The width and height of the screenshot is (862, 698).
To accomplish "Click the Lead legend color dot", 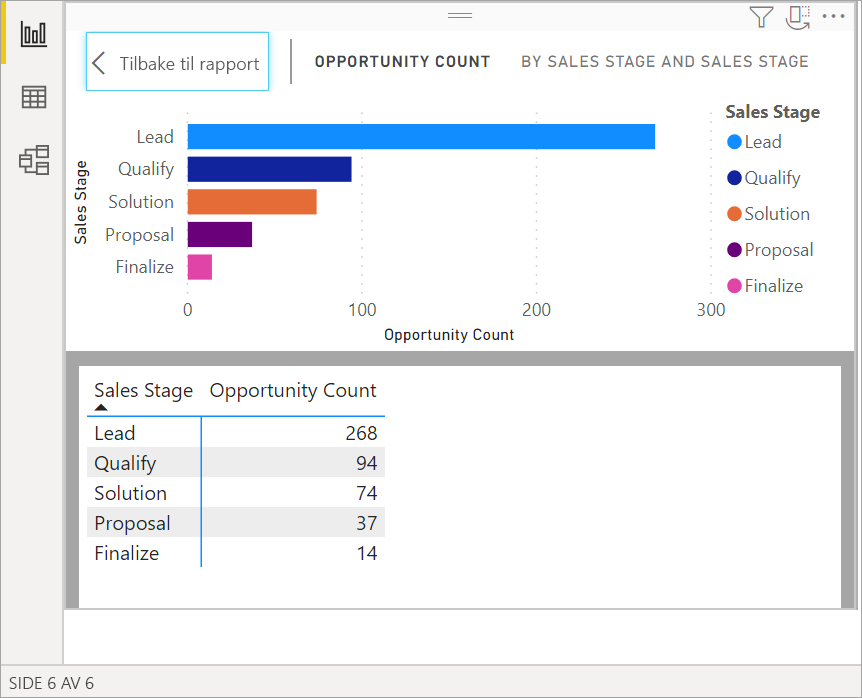I will (734, 142).
